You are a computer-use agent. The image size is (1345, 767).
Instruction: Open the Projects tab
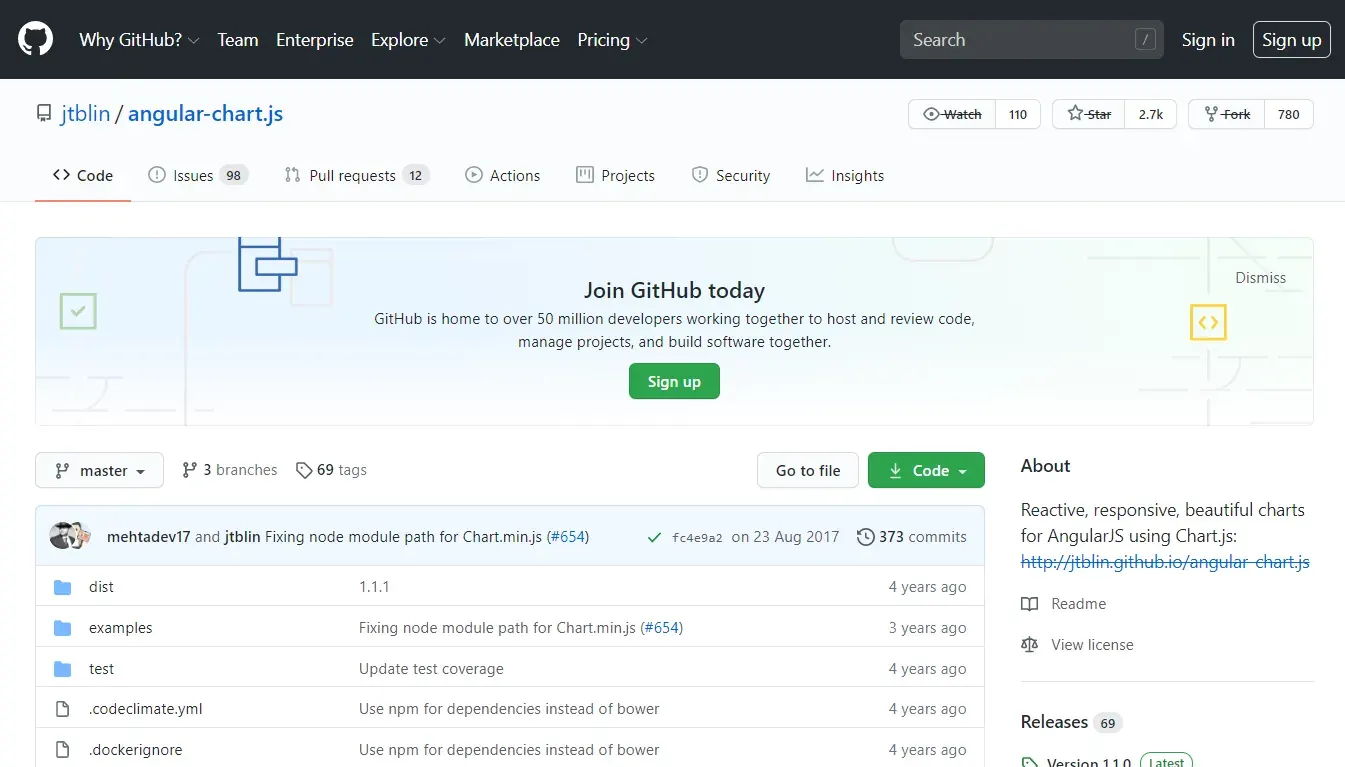(615, 175)
